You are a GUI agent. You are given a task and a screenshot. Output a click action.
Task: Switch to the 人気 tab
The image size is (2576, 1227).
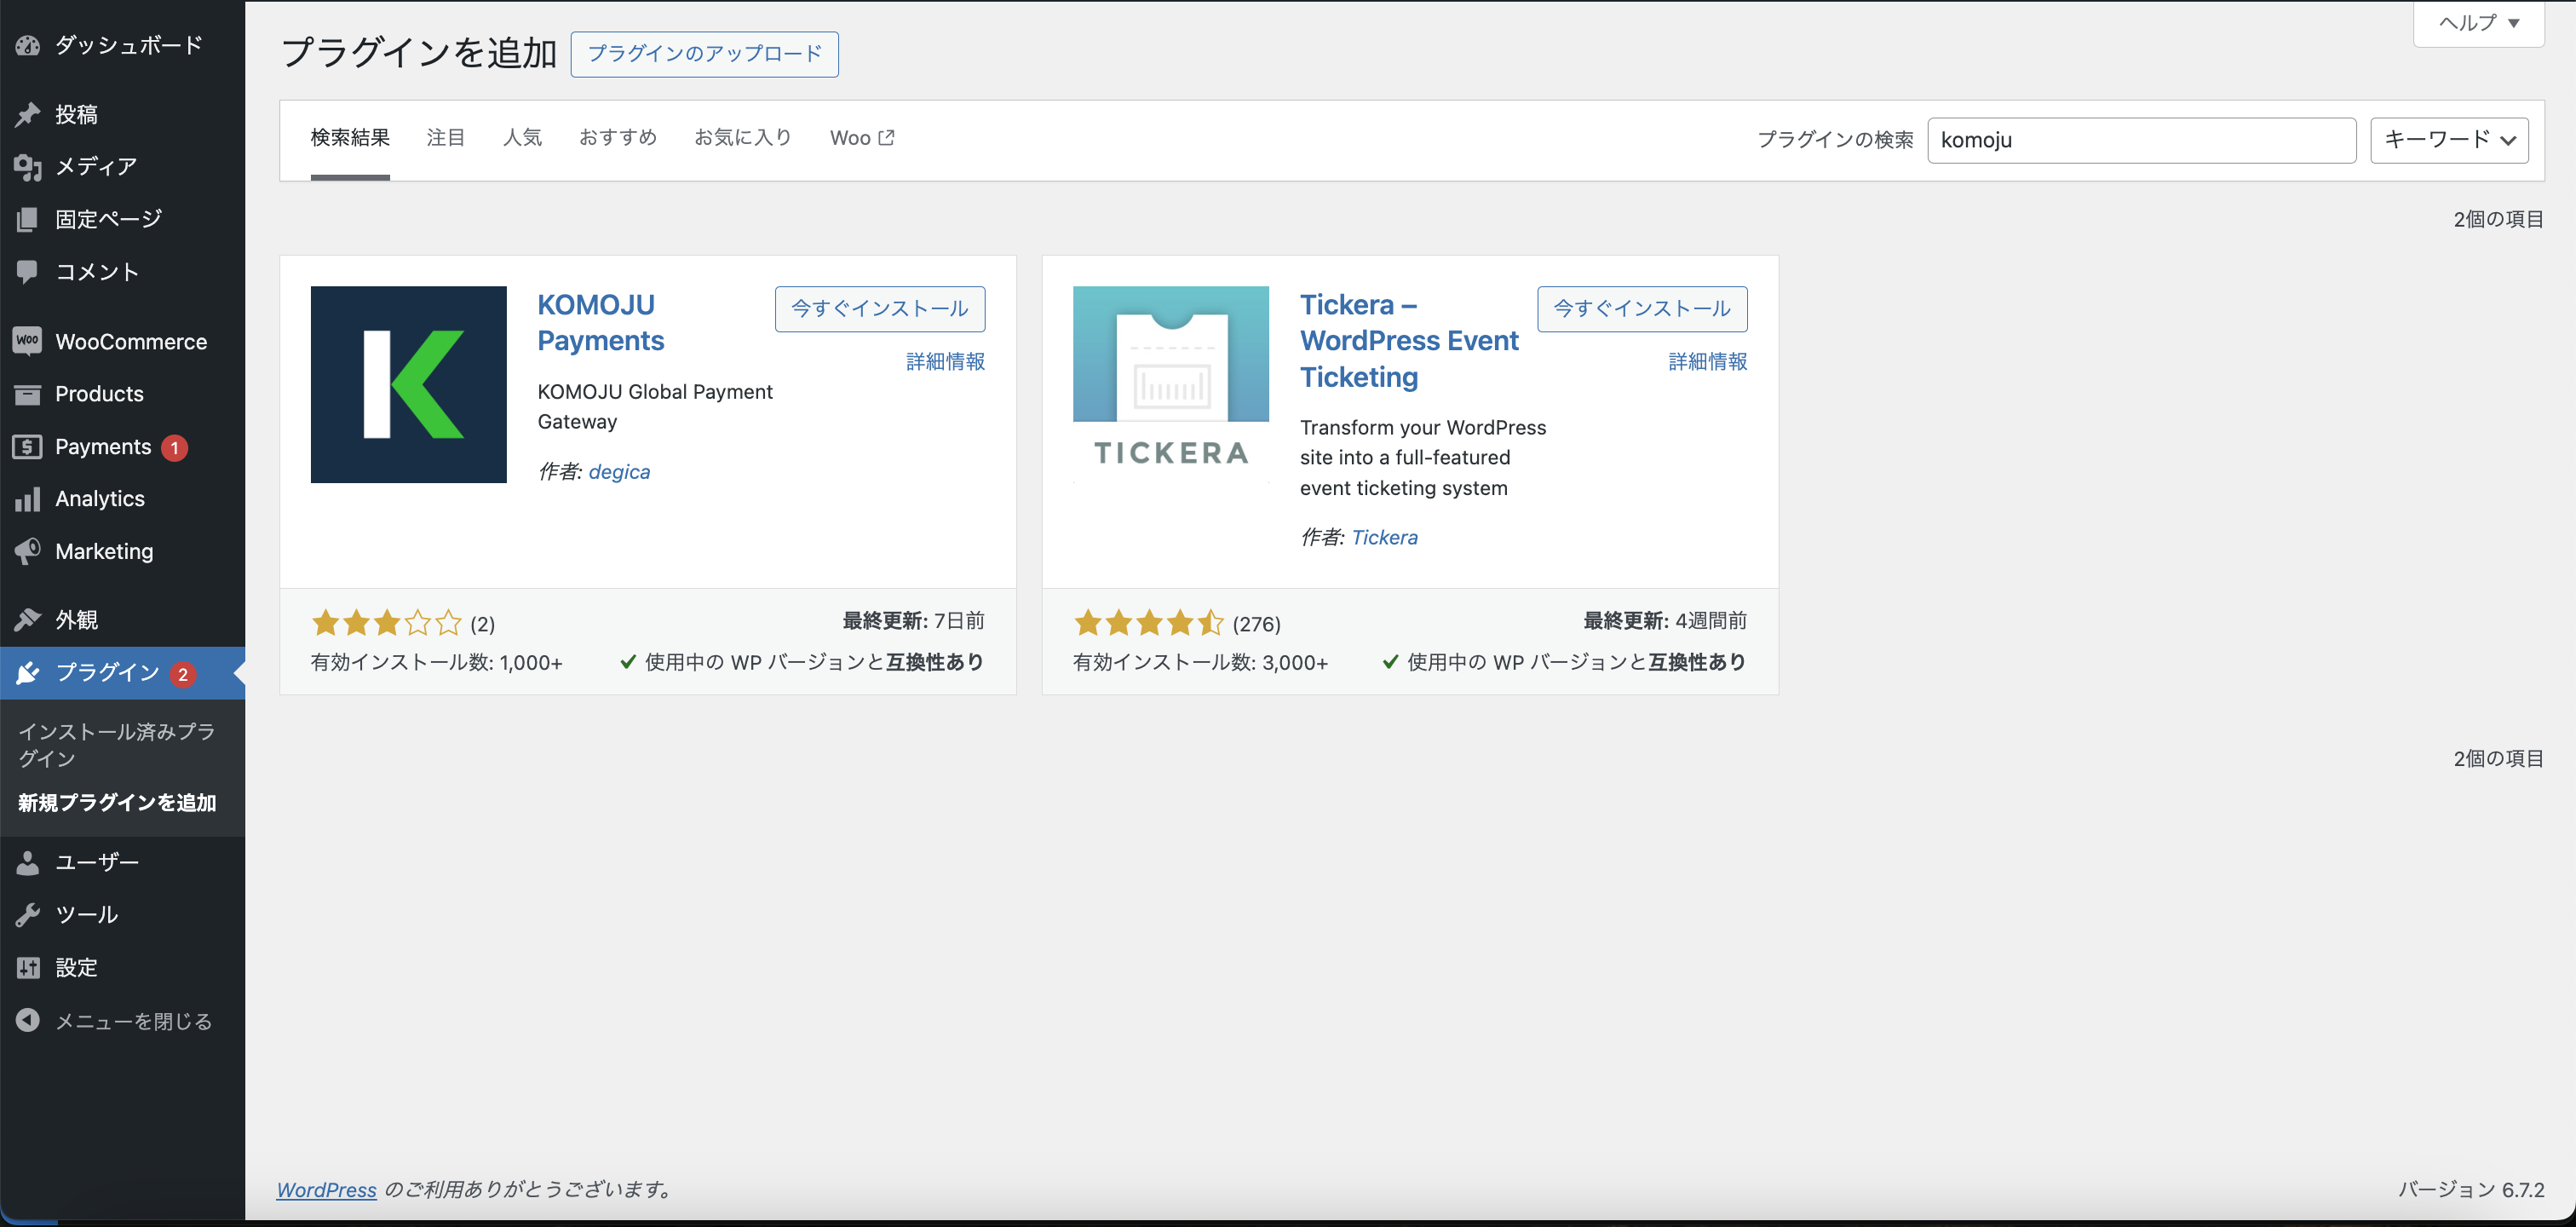(x=522, y=138)
